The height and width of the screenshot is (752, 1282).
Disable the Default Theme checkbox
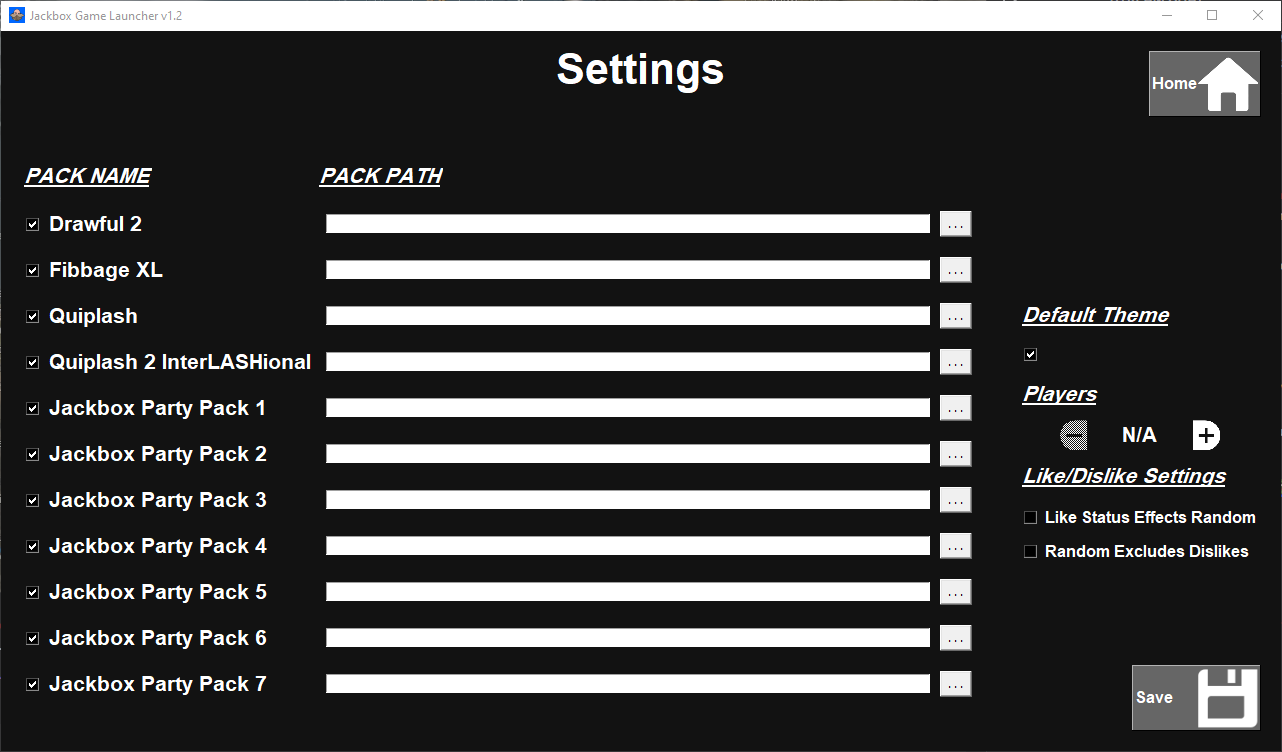[1030, 353]
